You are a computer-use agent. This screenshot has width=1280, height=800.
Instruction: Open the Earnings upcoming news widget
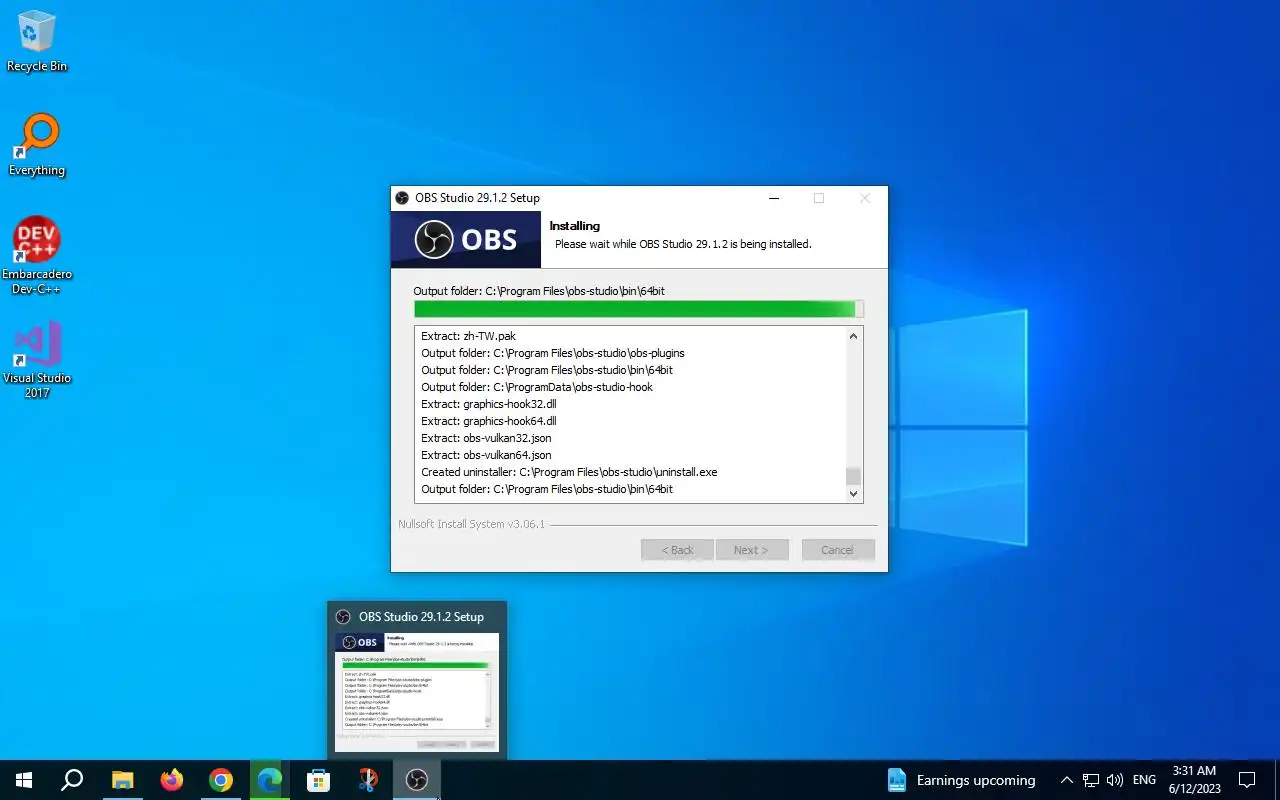961,780
